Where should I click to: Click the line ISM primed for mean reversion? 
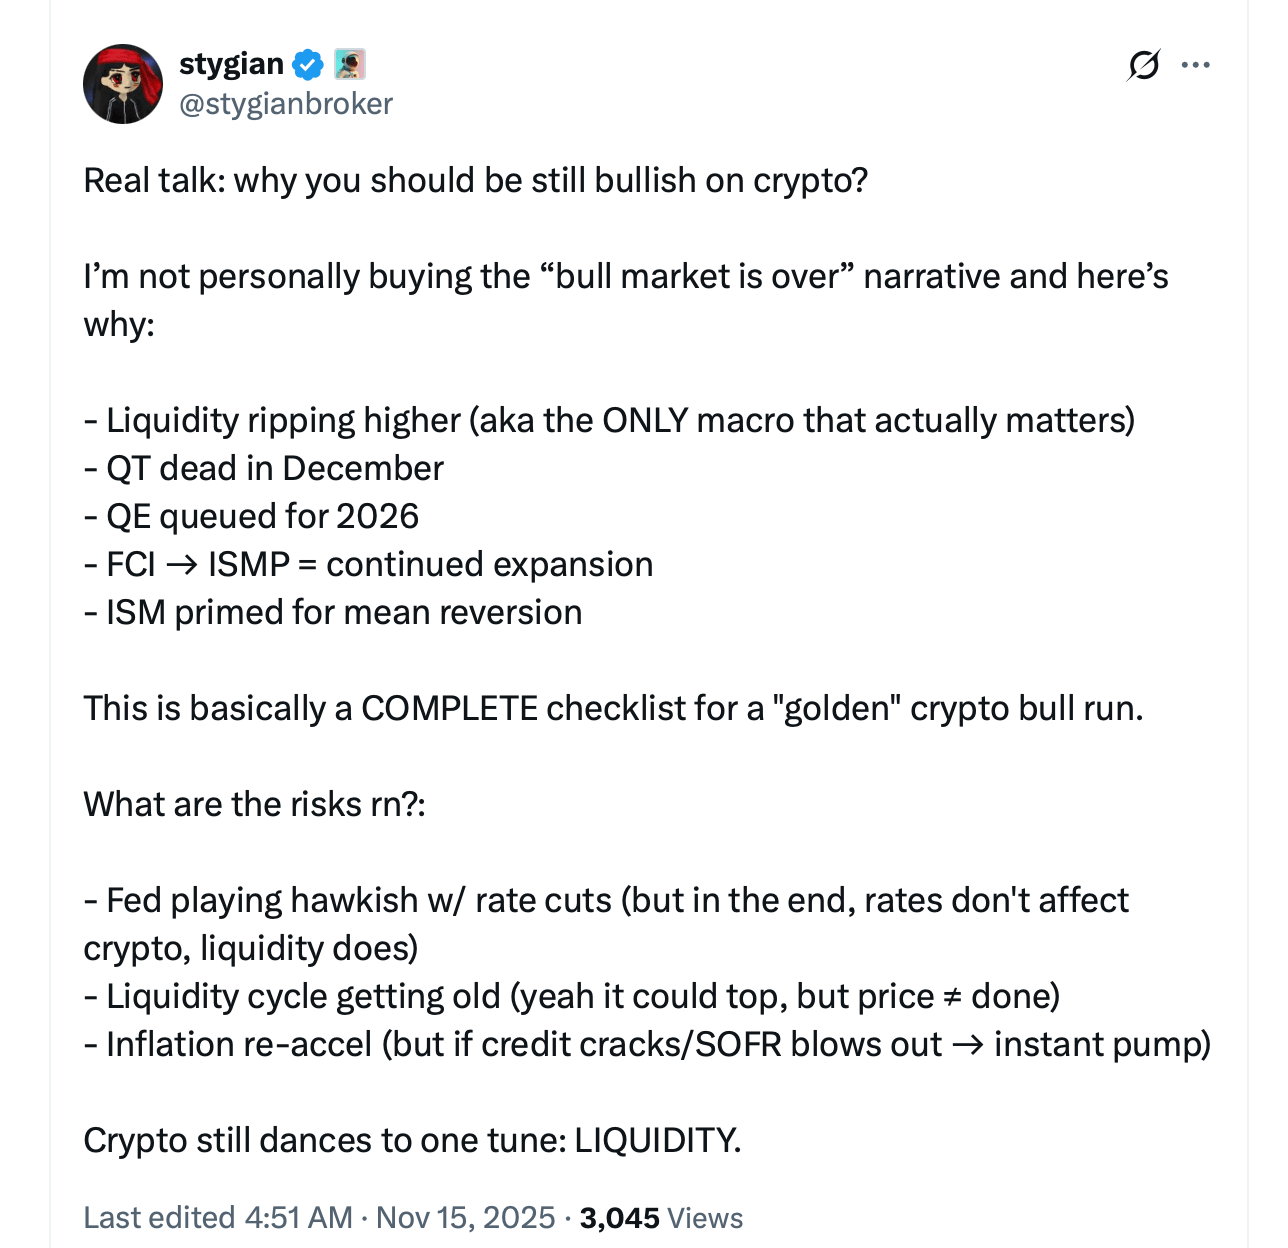pyautogui.click(x=333, y=612)
